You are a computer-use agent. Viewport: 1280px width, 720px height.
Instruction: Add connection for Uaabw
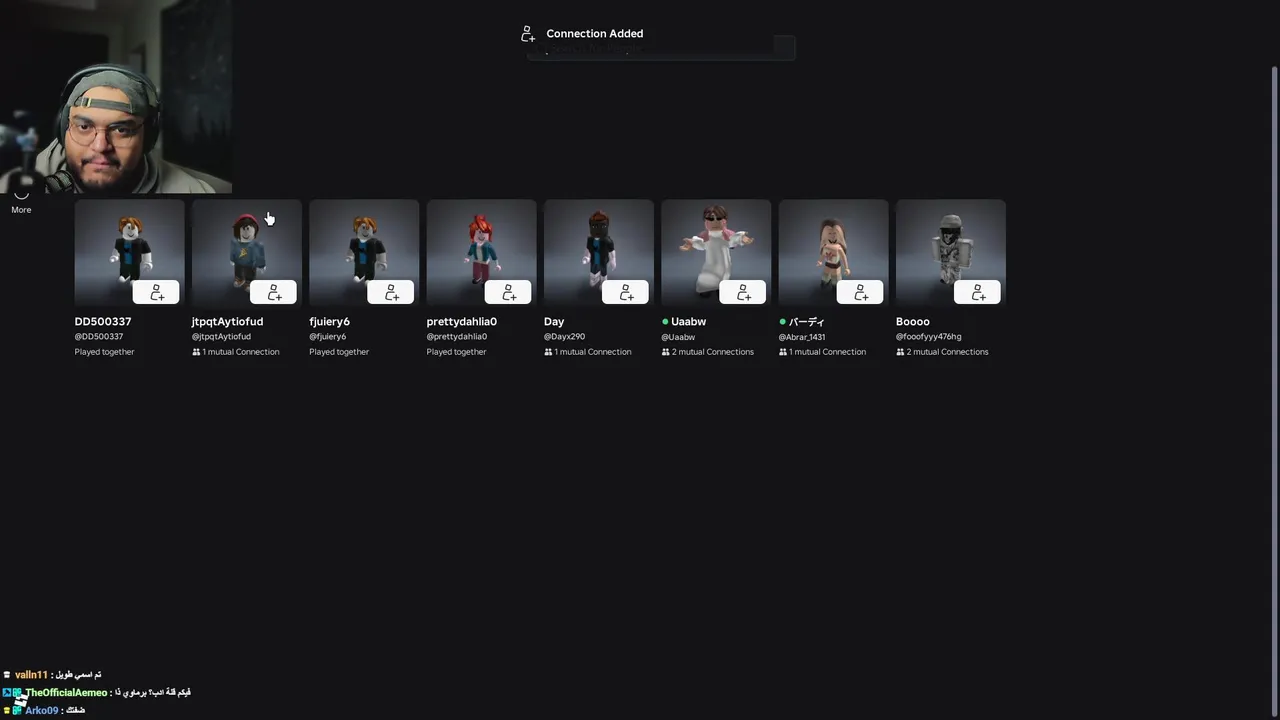(x=743, y=292)
